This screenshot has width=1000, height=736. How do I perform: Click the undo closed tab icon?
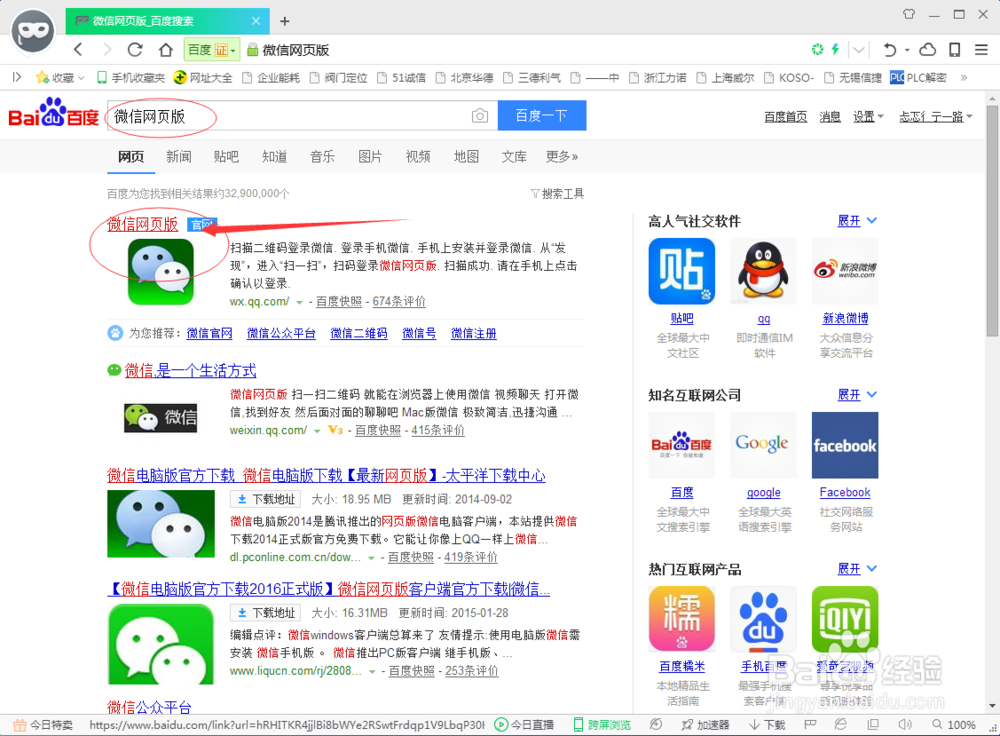890,50
